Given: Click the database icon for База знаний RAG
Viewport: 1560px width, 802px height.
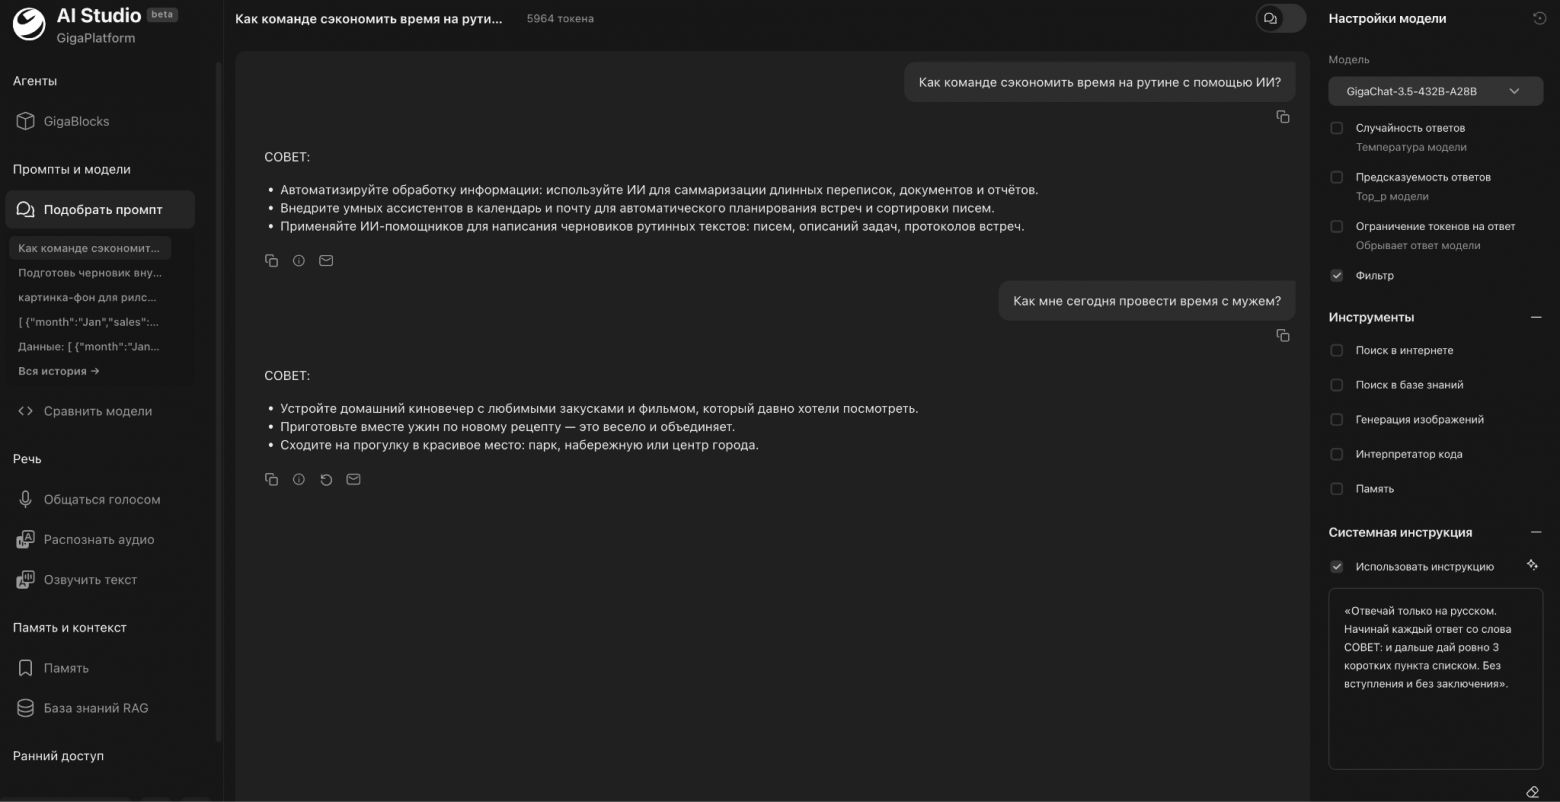Looking at the screenshot, I should point(26,708).
